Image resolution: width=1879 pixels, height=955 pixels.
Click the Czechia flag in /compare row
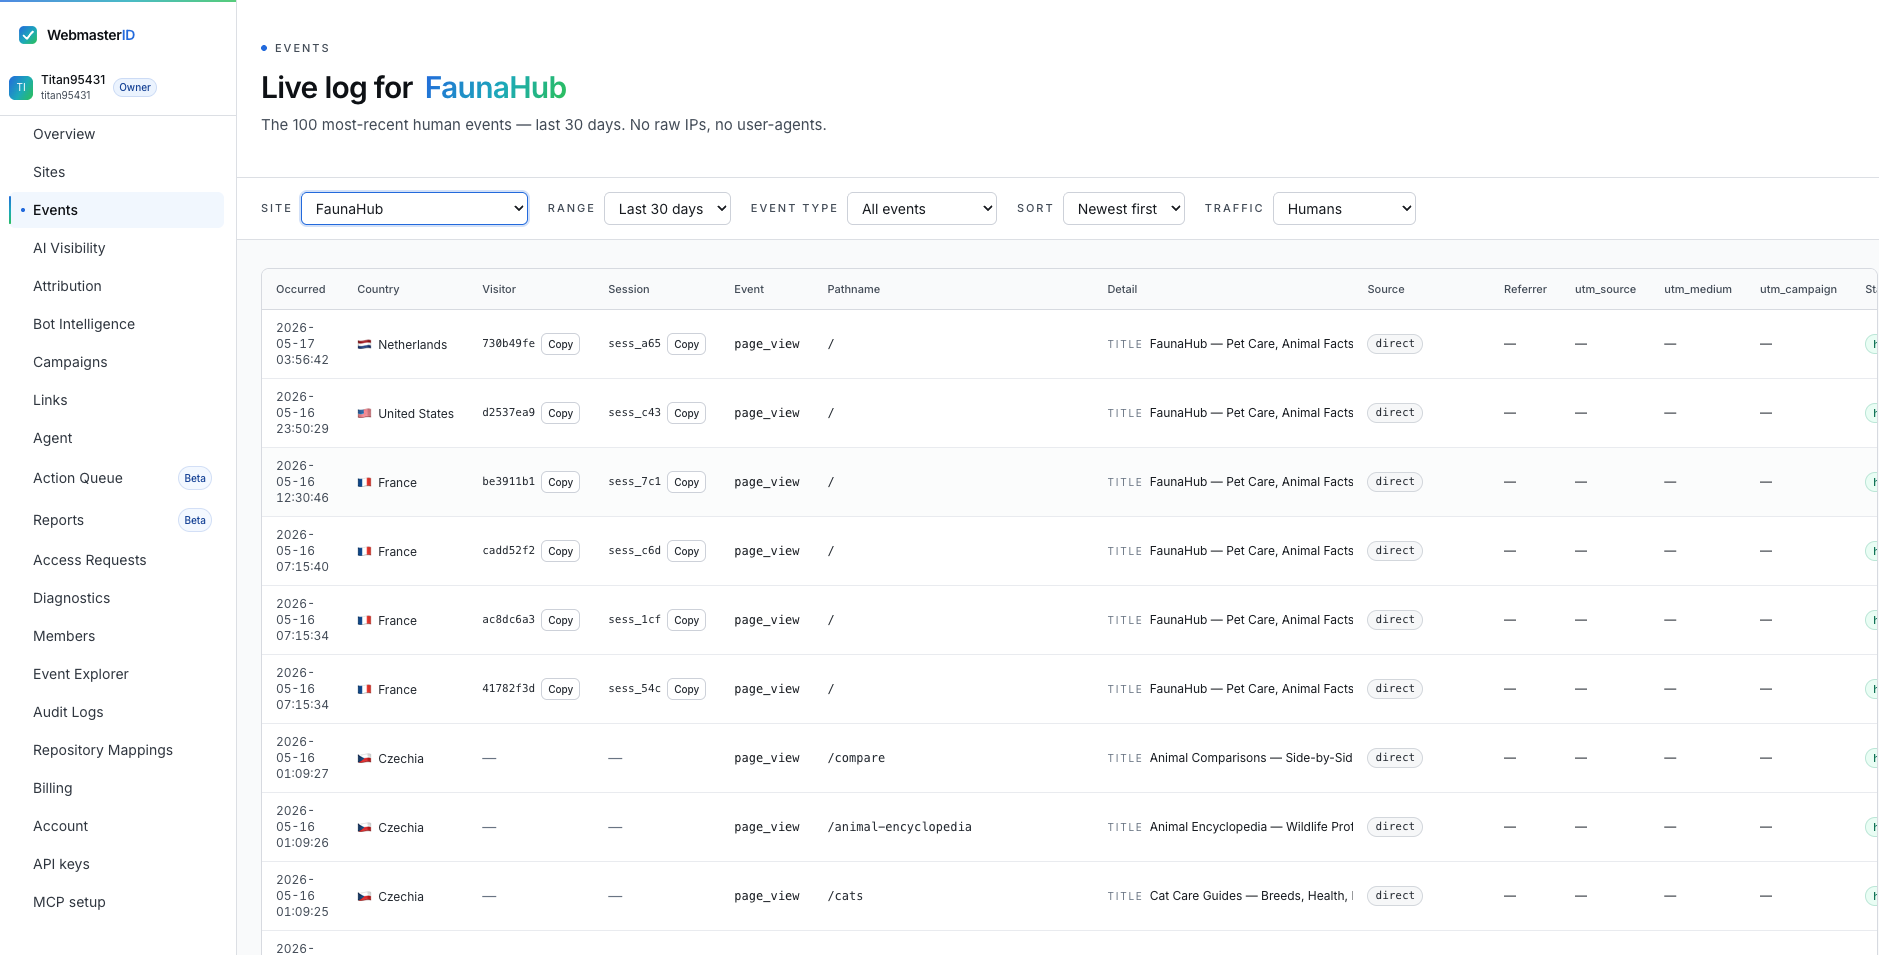click(x=365, y=758)
